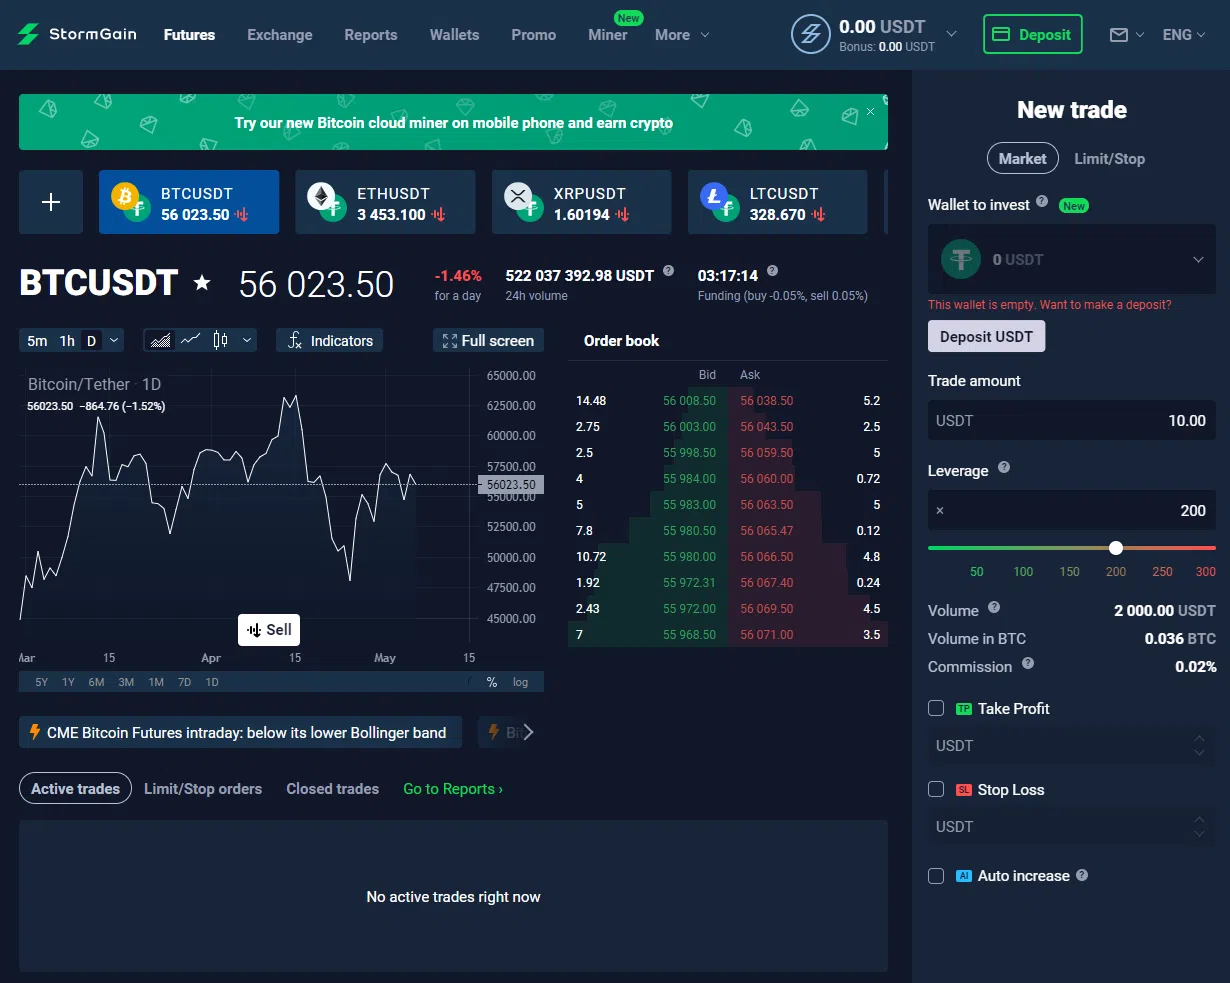Click the Leverage help icon

click(x=1004, y=467)
